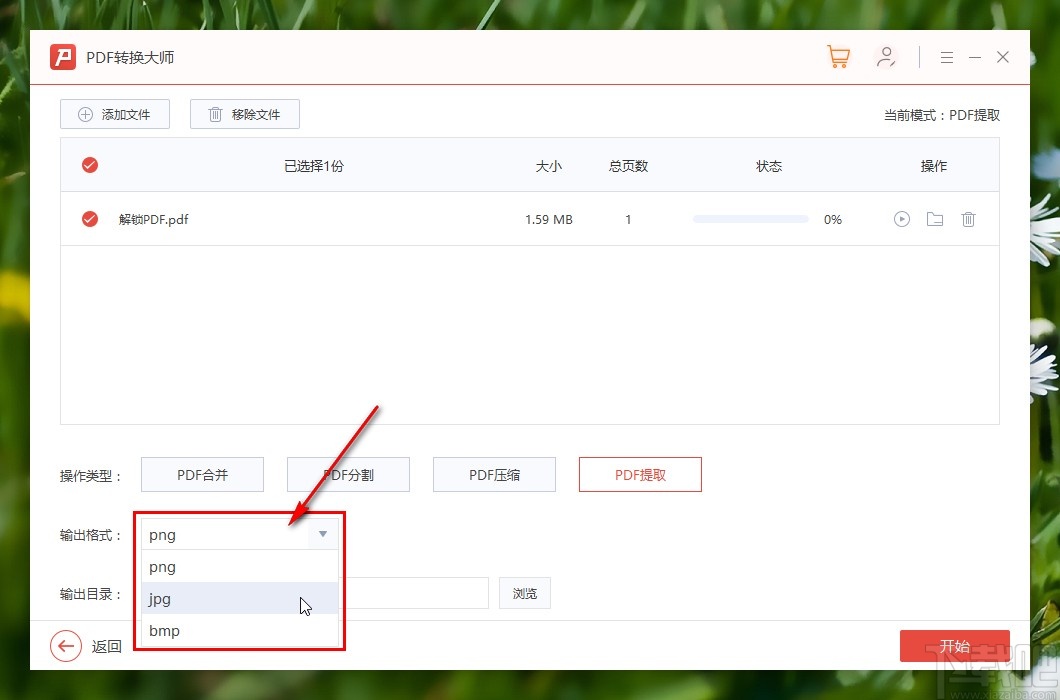Image resolution: width=1060 pixels, height=700 pixels.
Task: Click the 开始 button
Action: (x=954, y=646)
